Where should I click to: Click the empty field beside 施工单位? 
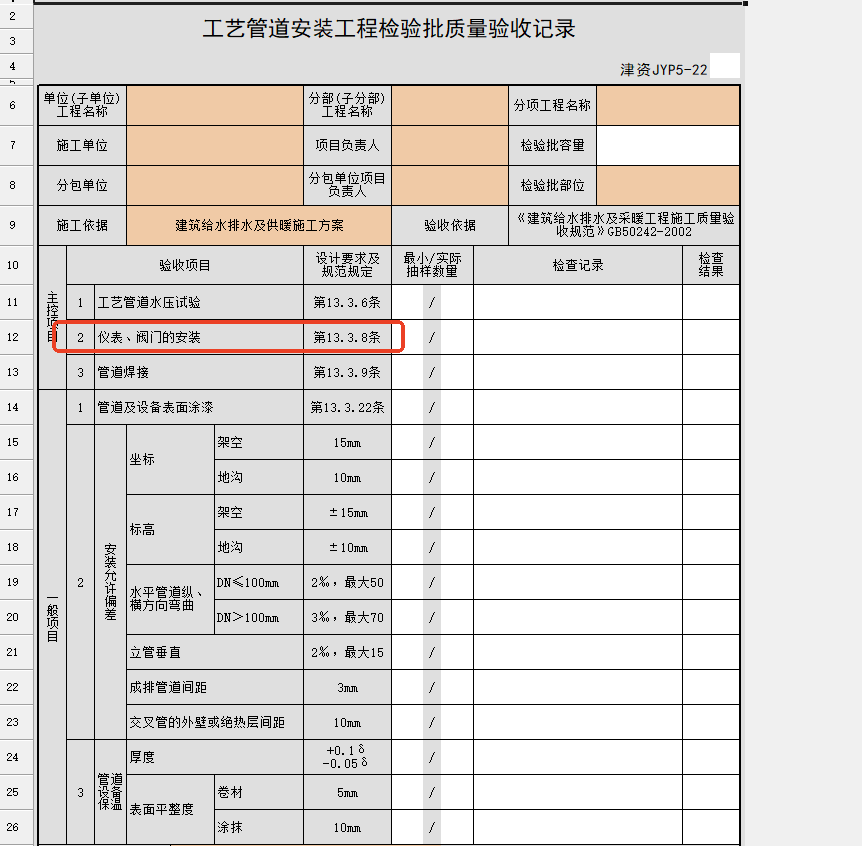(215, 145)
